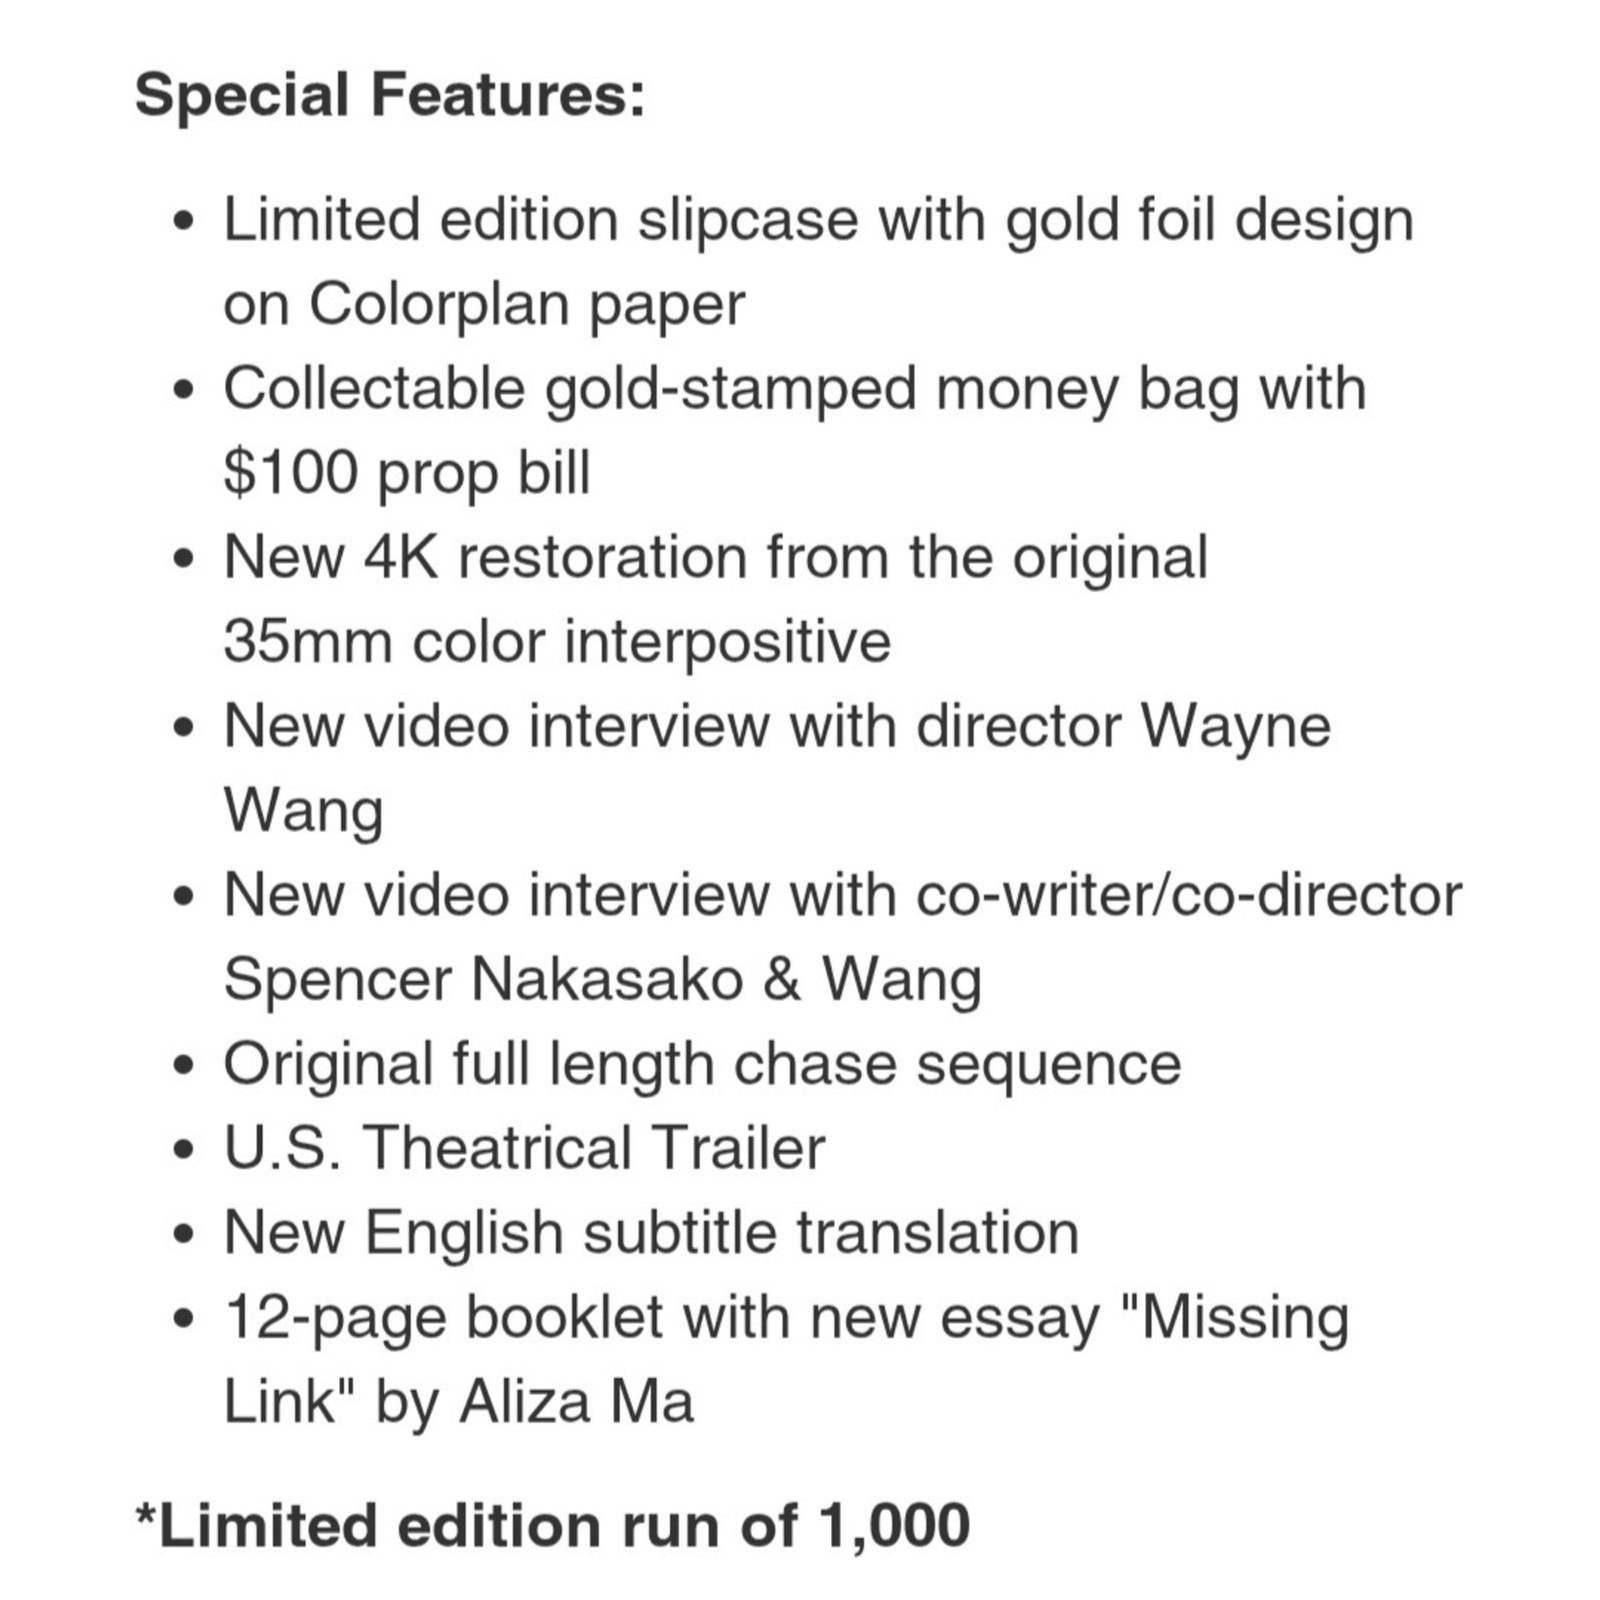The image size is (1600, 1600).
Task: Click the "$100 prop bill" text
Action: coord(407,472)
